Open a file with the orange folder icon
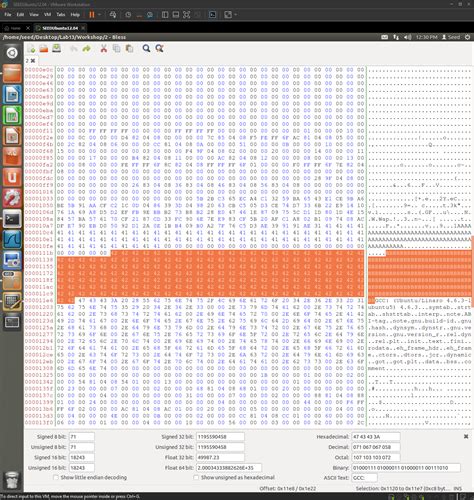This screenshot has height=500, width=474. click(x=44, y=49)
